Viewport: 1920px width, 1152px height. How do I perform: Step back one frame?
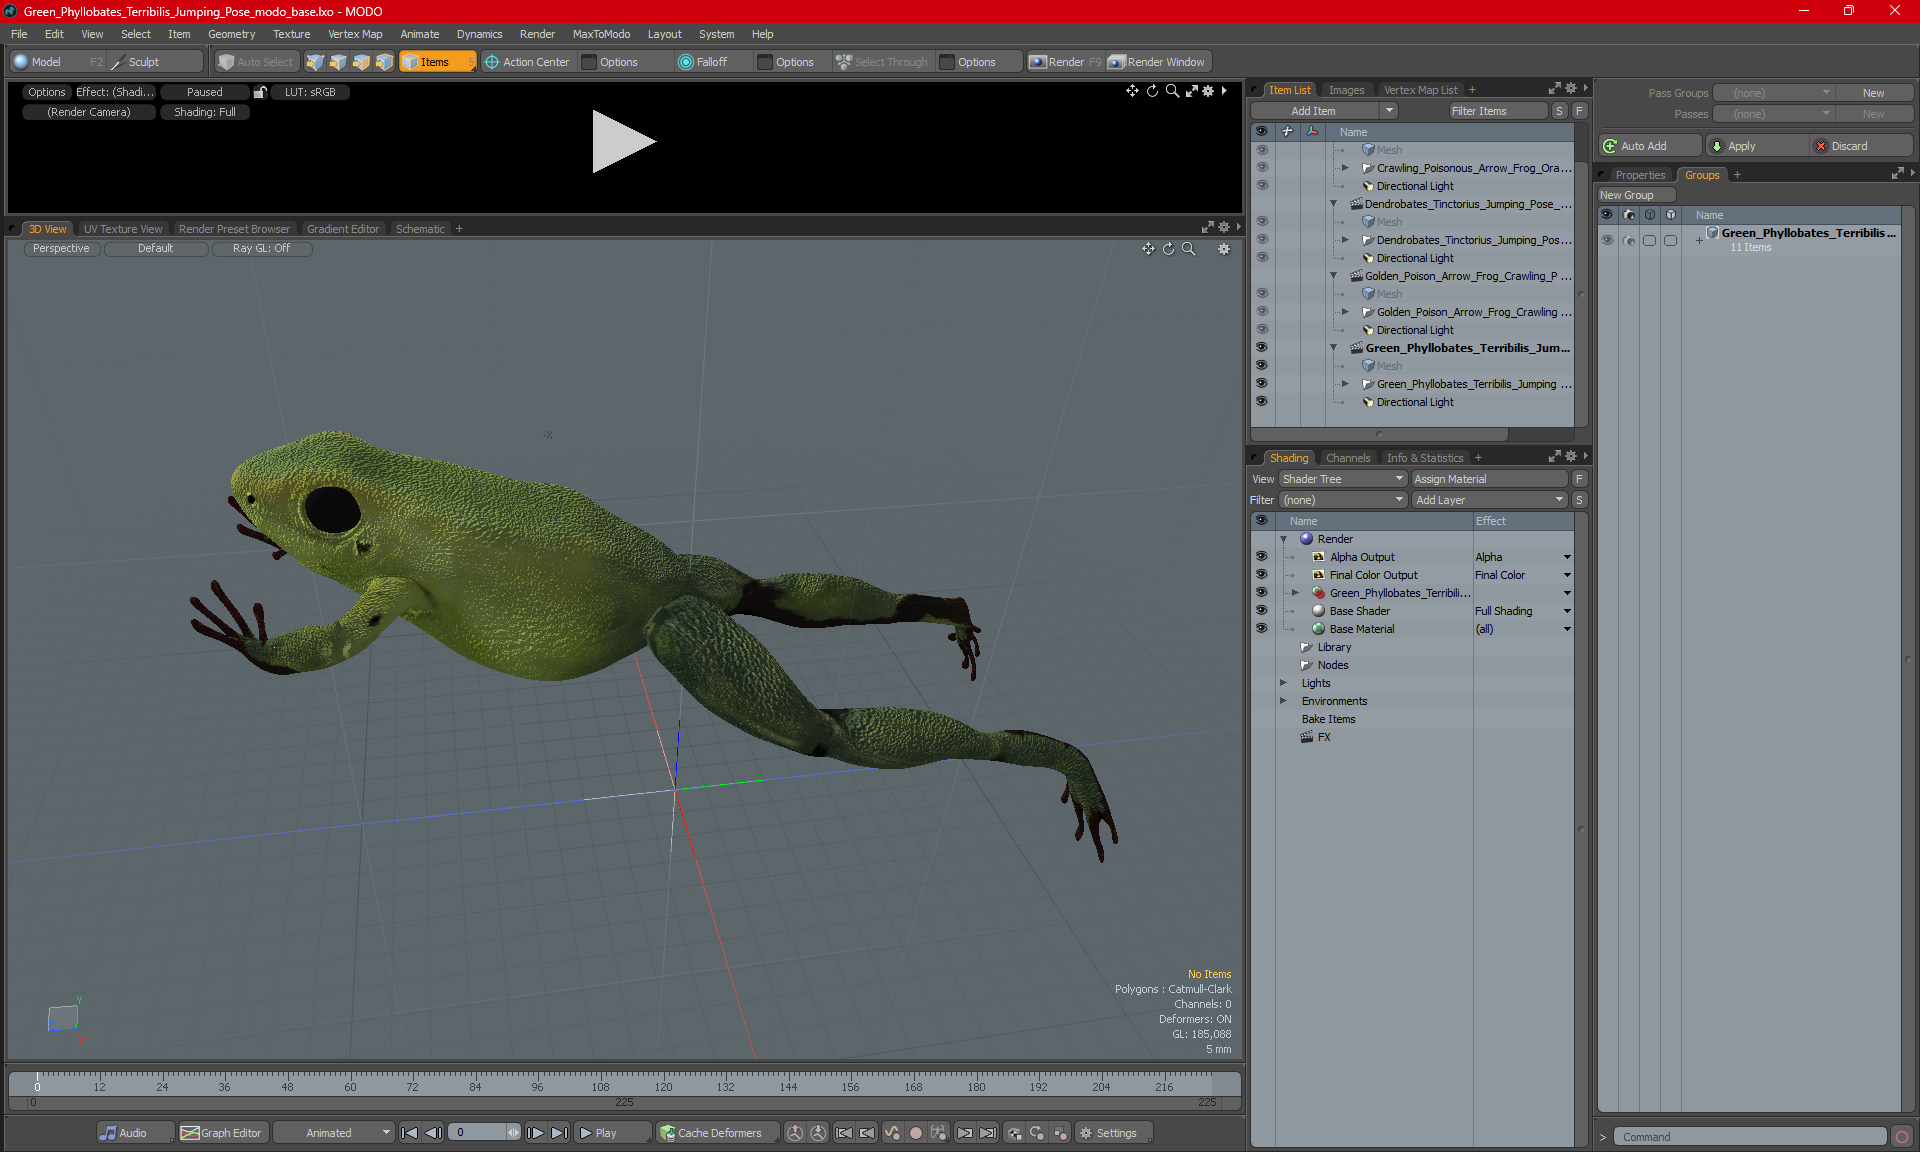pyautogui.click(x=433, y=1133)
